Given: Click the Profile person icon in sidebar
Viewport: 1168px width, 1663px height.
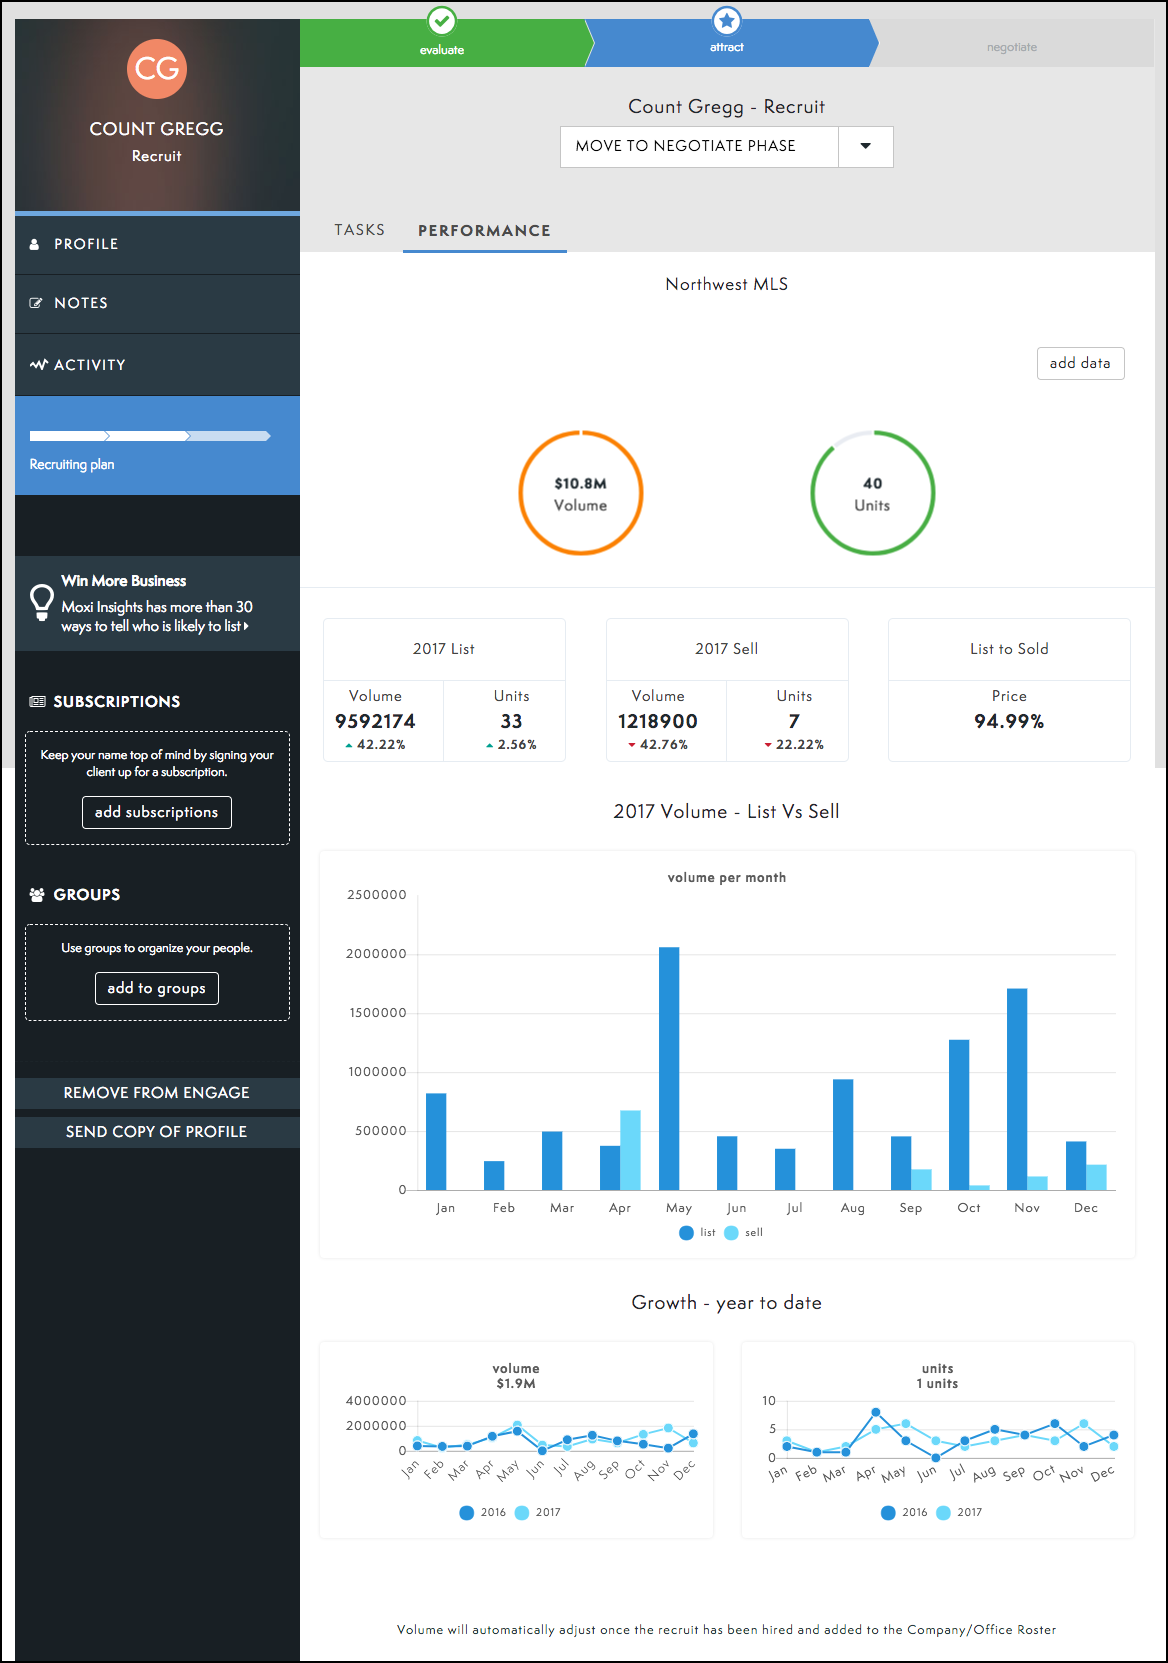Looking at the screenshot, I should click(35, 244).
